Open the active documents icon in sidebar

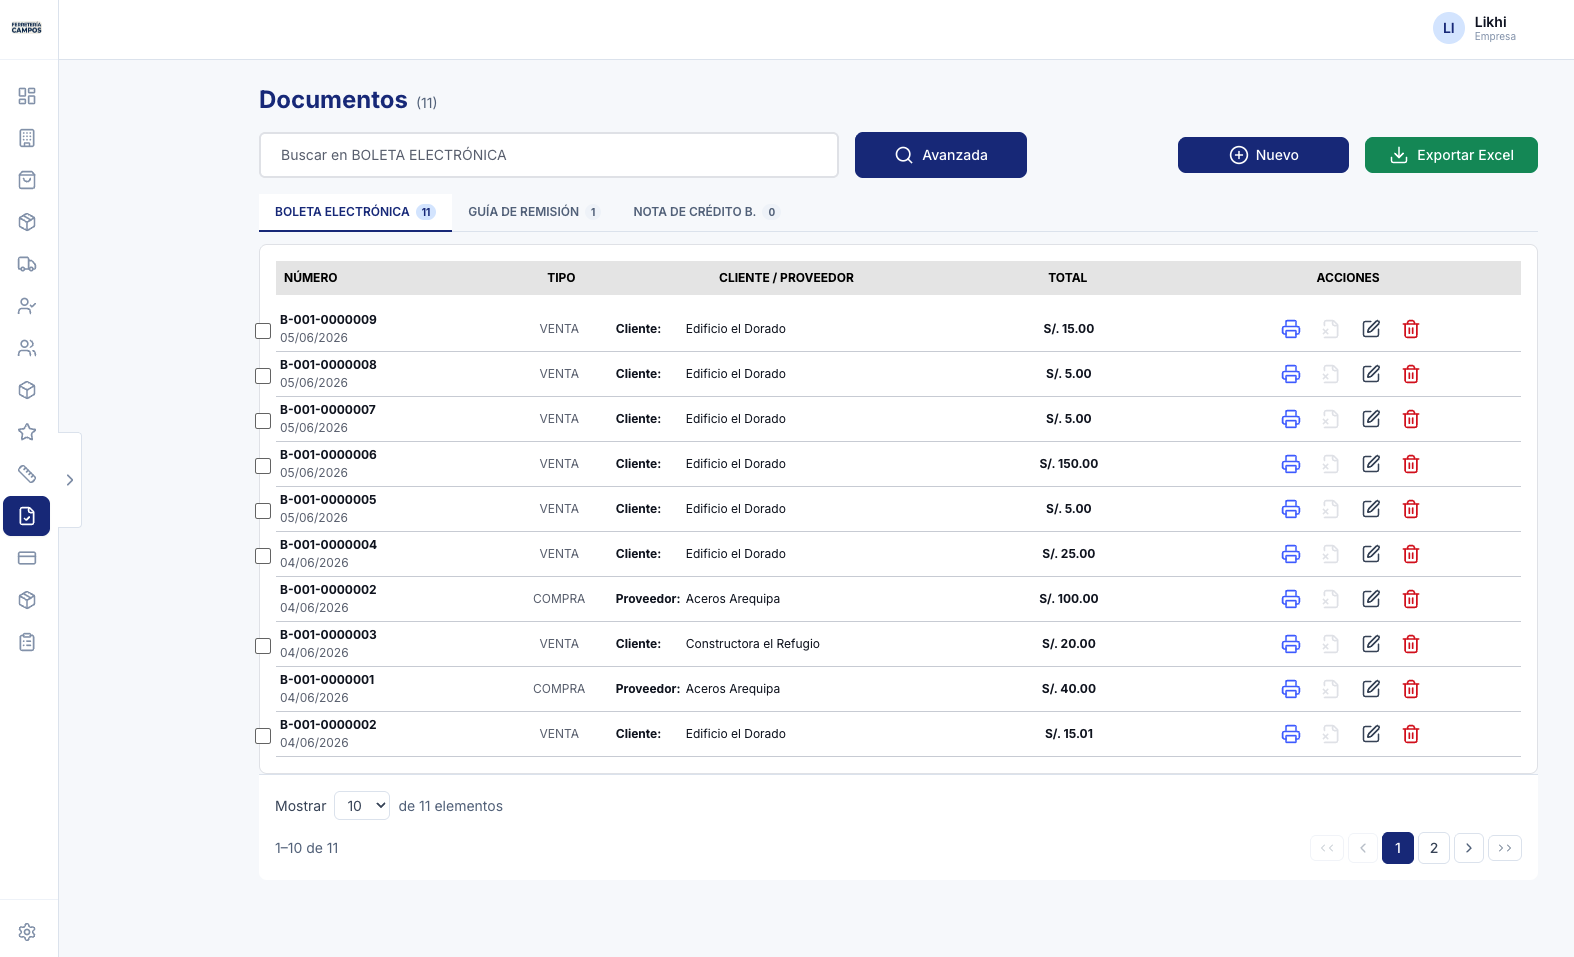click(27, 516)
